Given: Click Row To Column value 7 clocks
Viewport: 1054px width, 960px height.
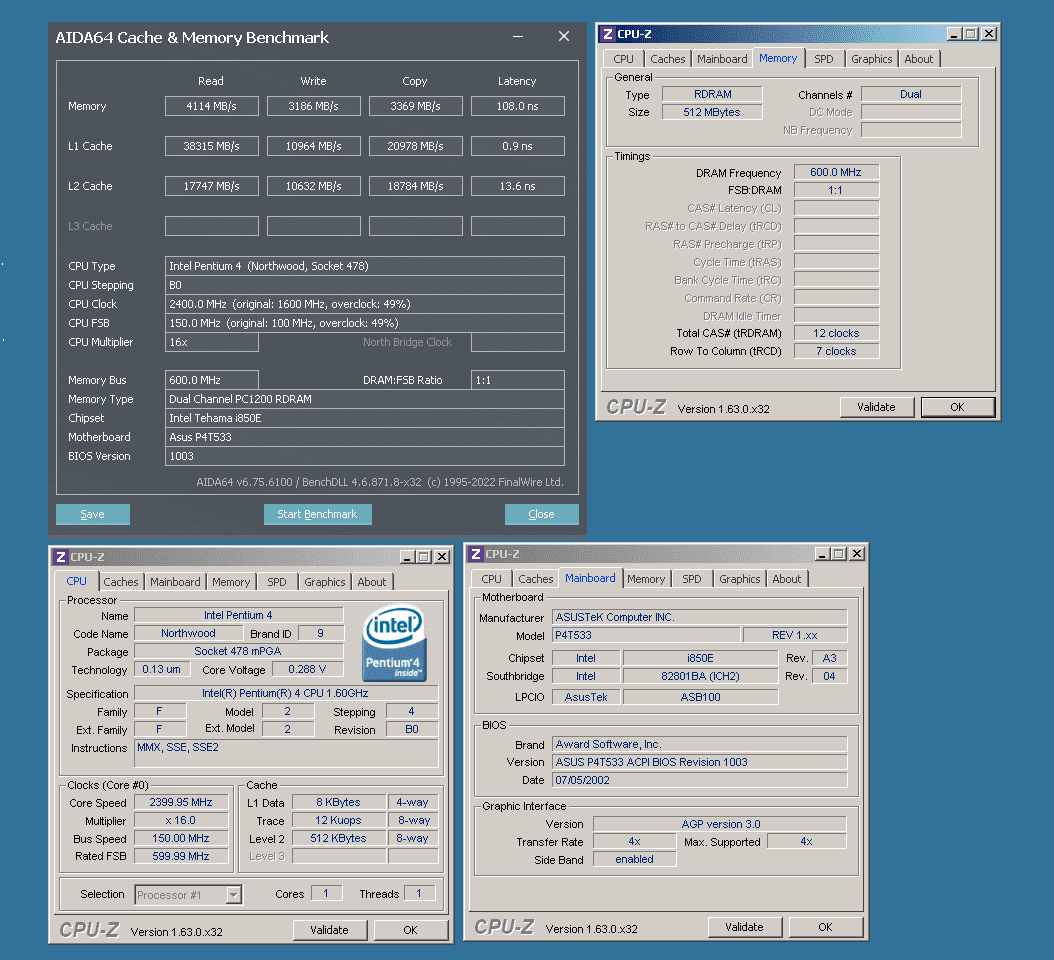Looking at the screenshot, I should [836, 351].
